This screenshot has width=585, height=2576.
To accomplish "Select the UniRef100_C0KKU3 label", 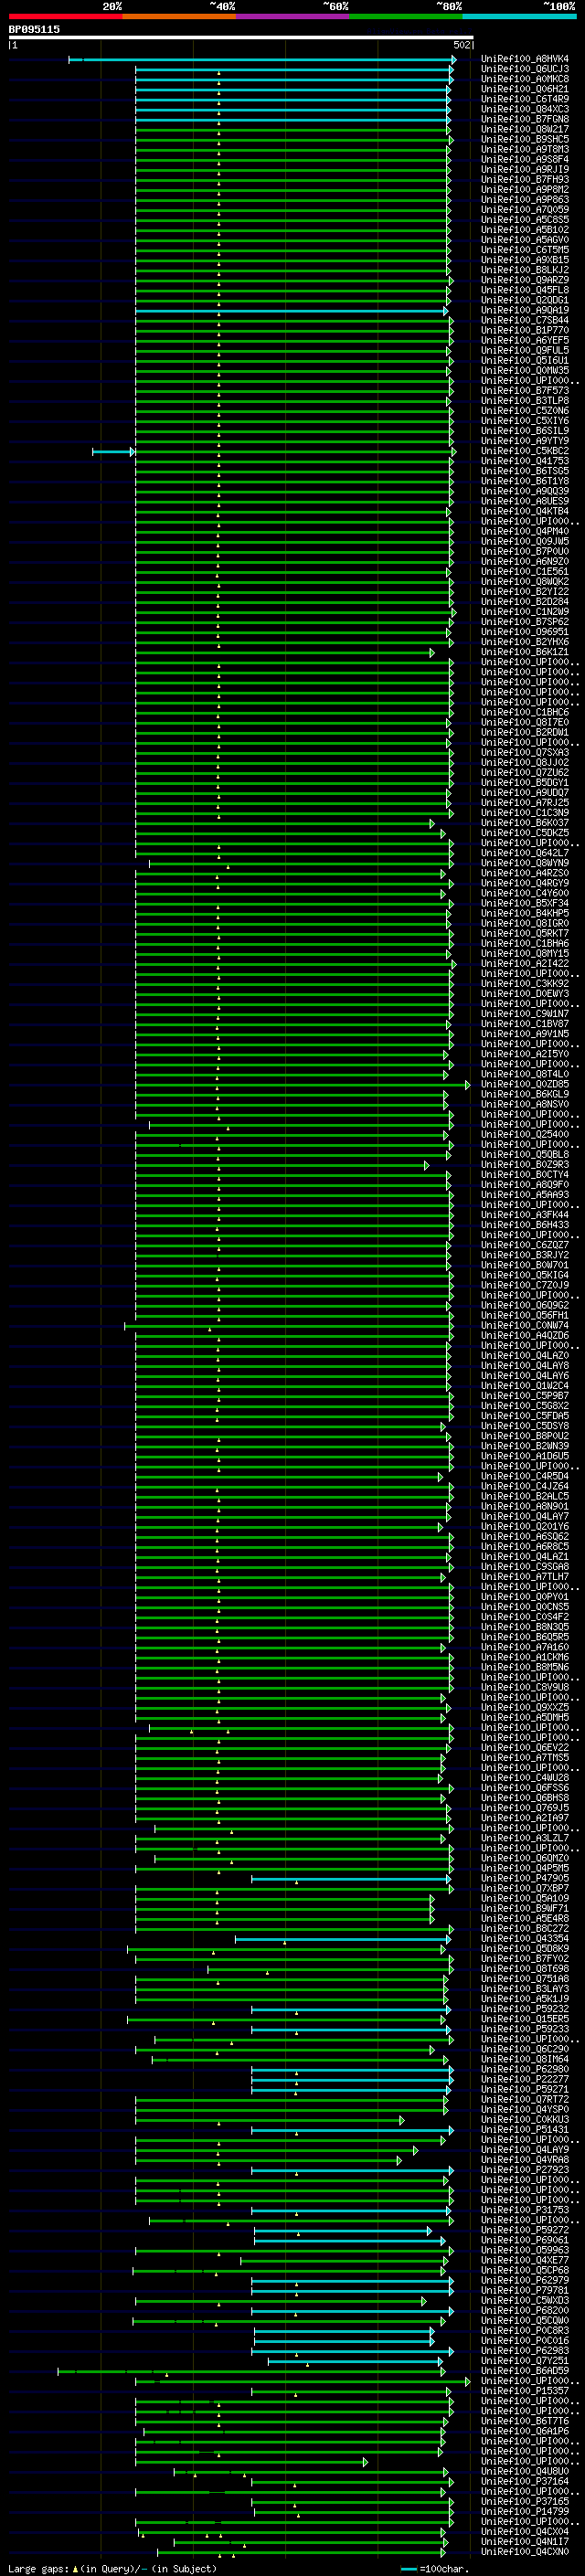I will coord(524,2119).
